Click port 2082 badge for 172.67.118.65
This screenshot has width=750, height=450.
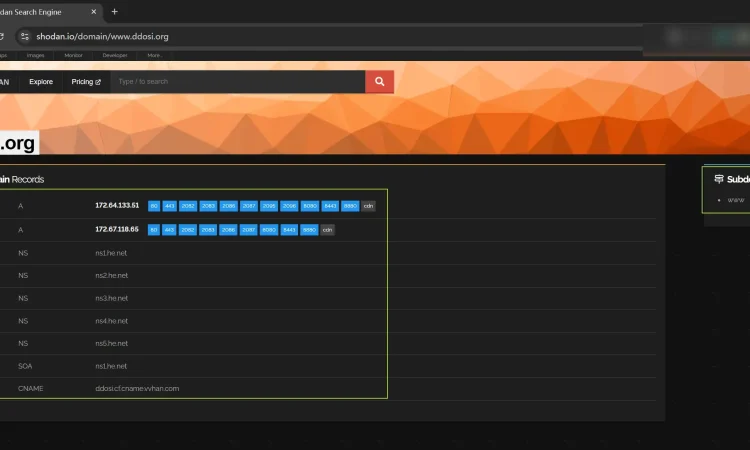188,230
